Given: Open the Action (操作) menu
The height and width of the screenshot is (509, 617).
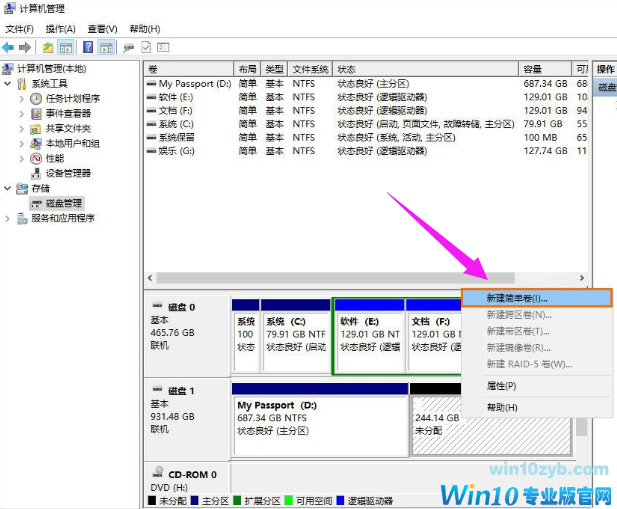Looking at the screenshot, I should [60, 29].
